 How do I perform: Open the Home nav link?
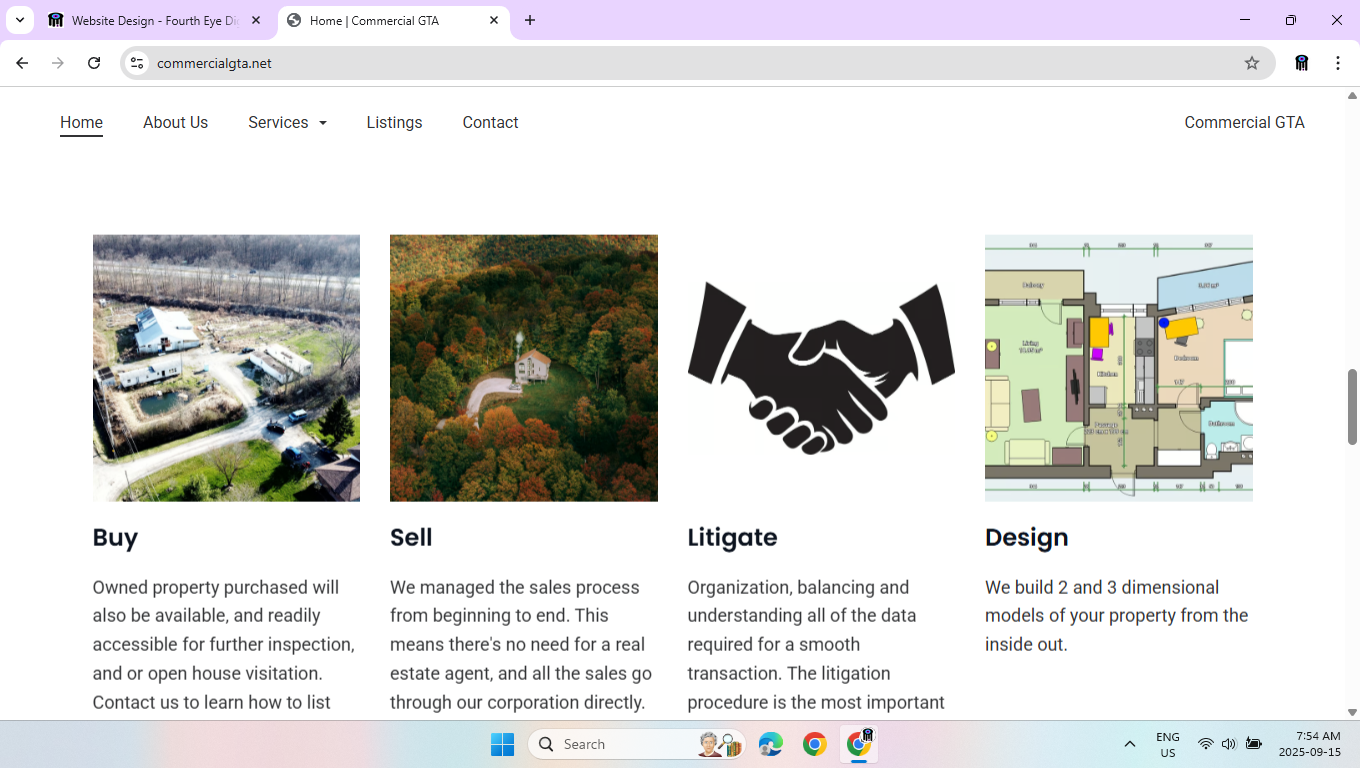coord(81,122)
